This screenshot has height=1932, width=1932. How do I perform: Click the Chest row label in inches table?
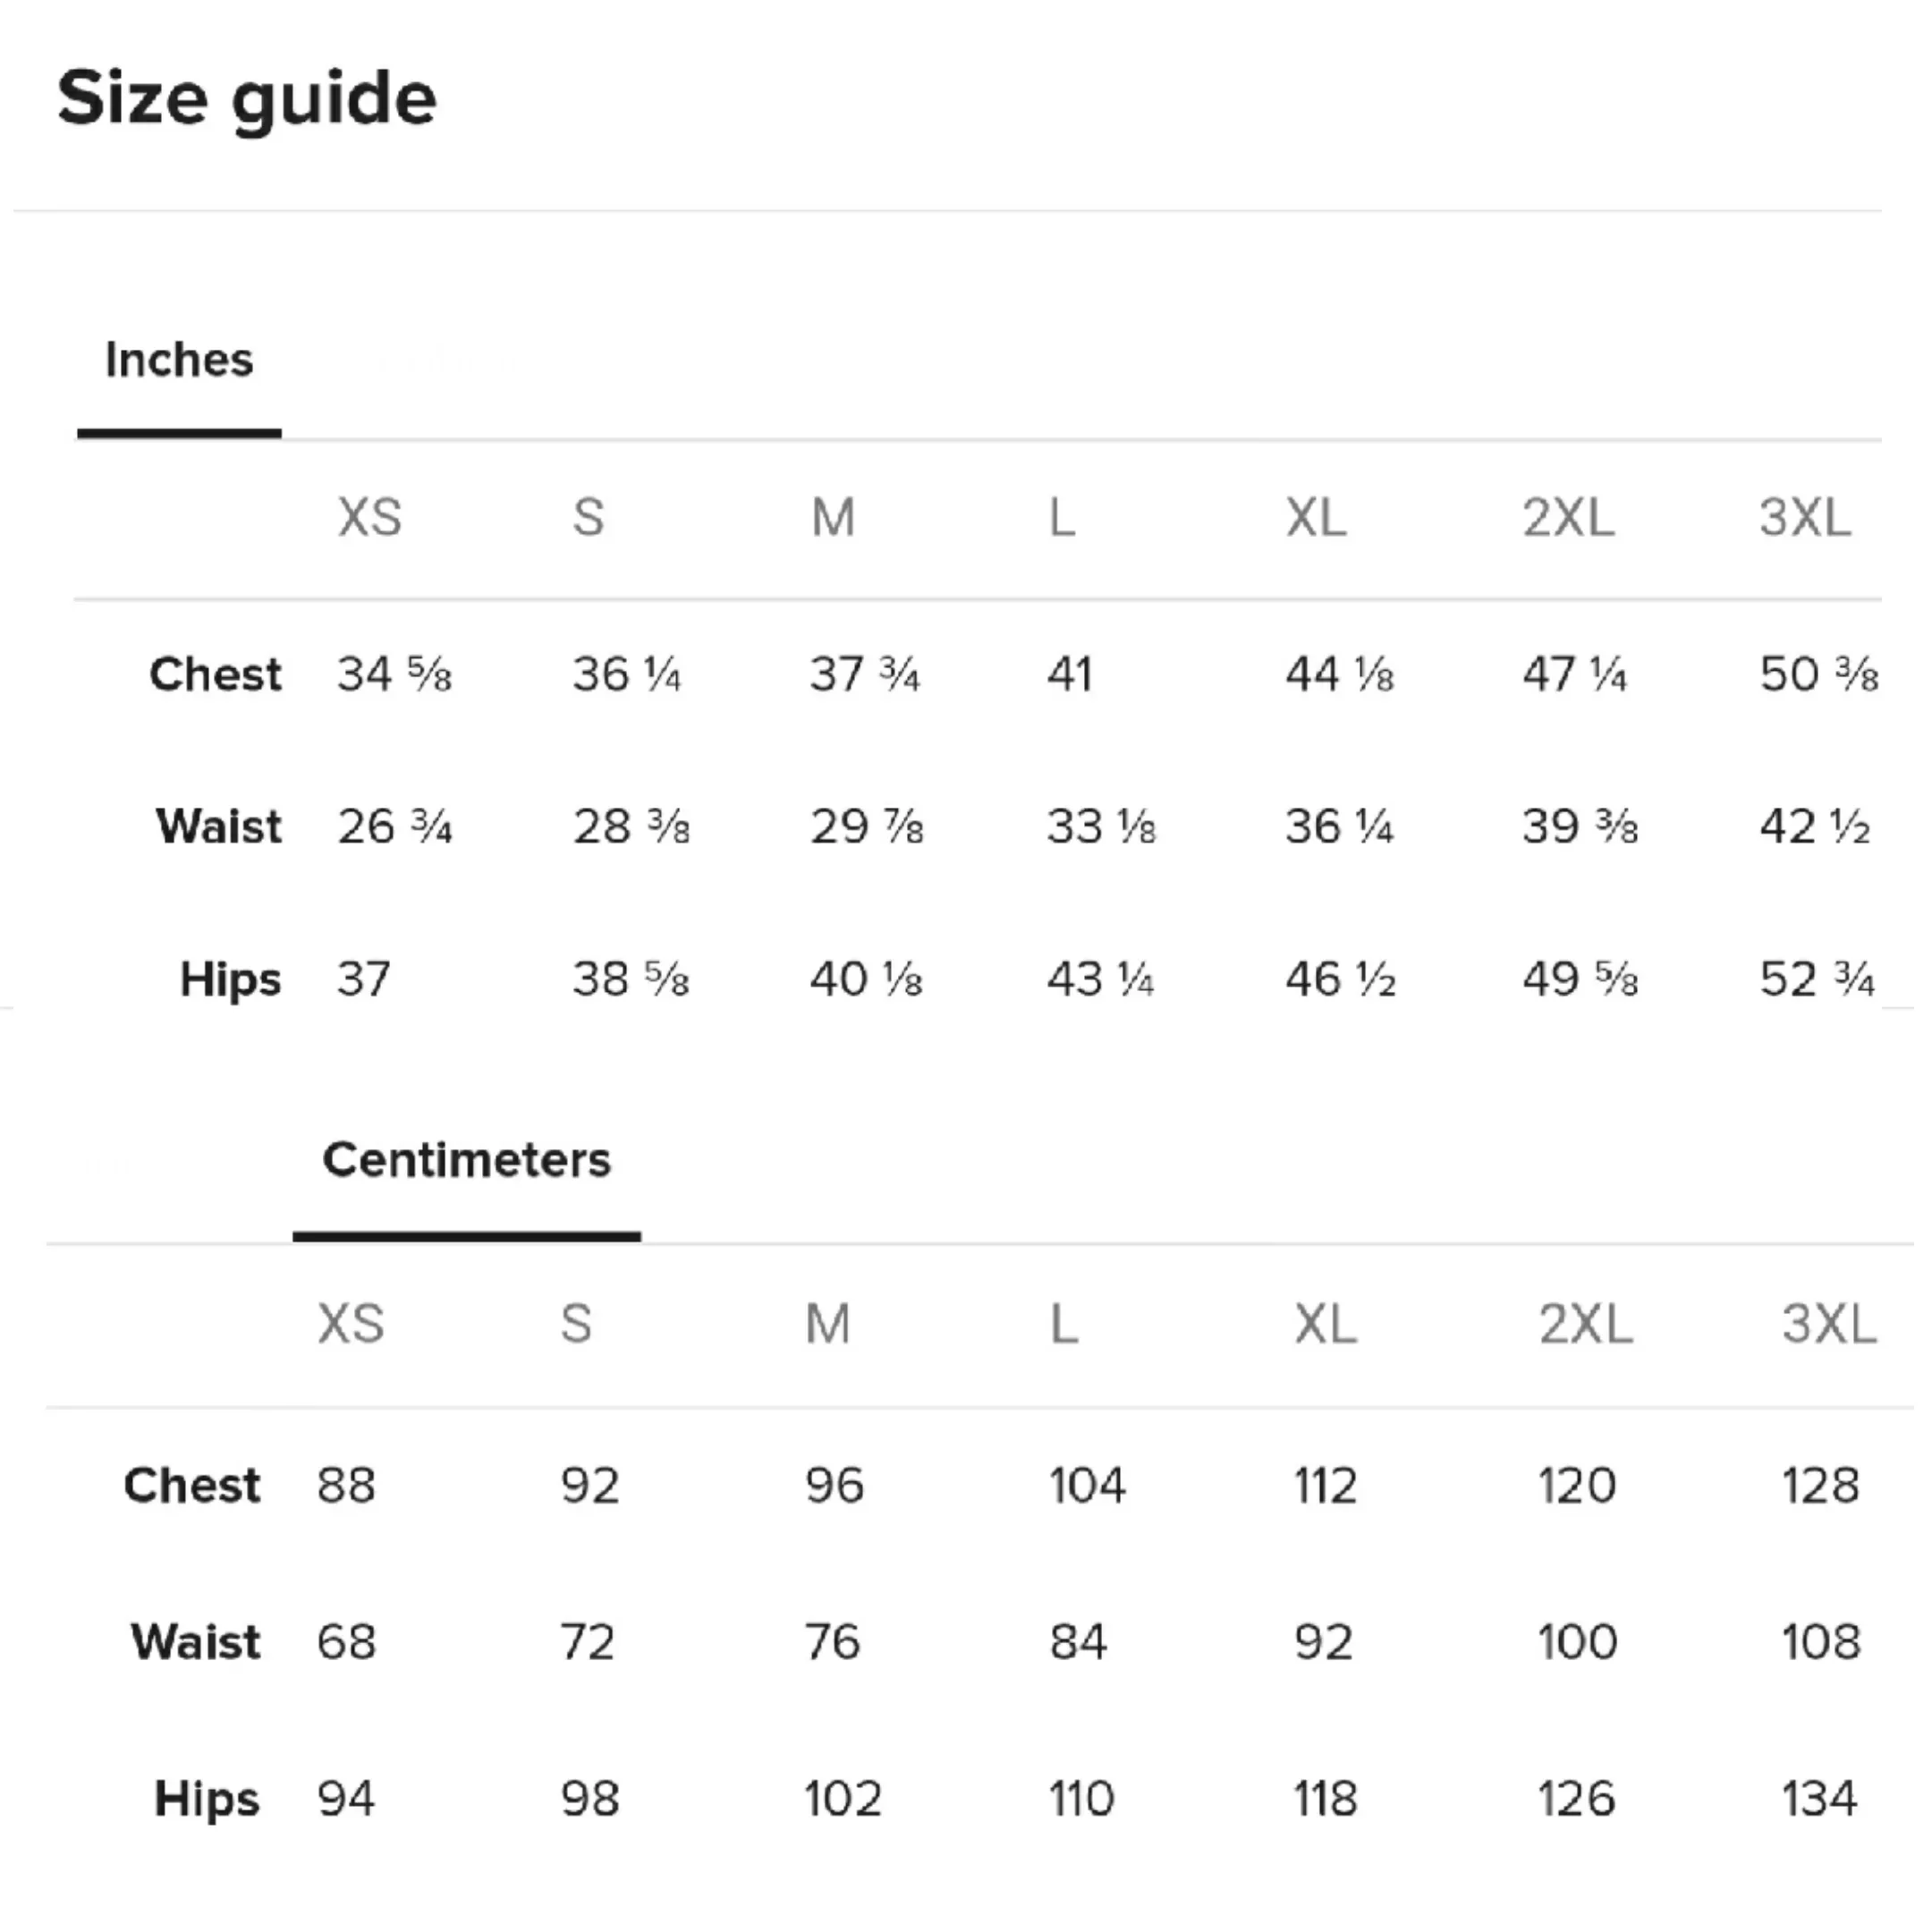215,674
